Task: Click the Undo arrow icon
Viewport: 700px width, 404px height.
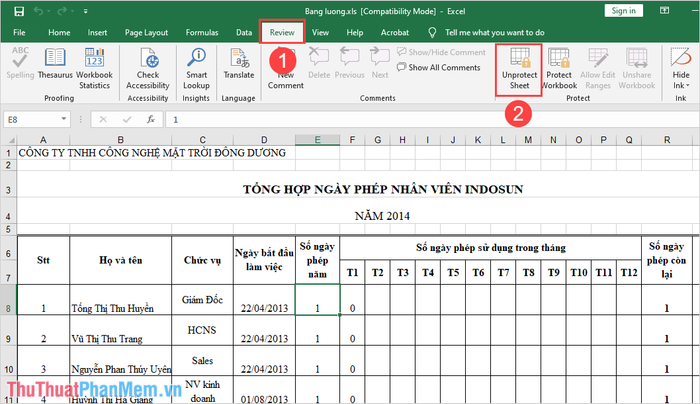Action: pyautogui.click(x=38, y=11)
